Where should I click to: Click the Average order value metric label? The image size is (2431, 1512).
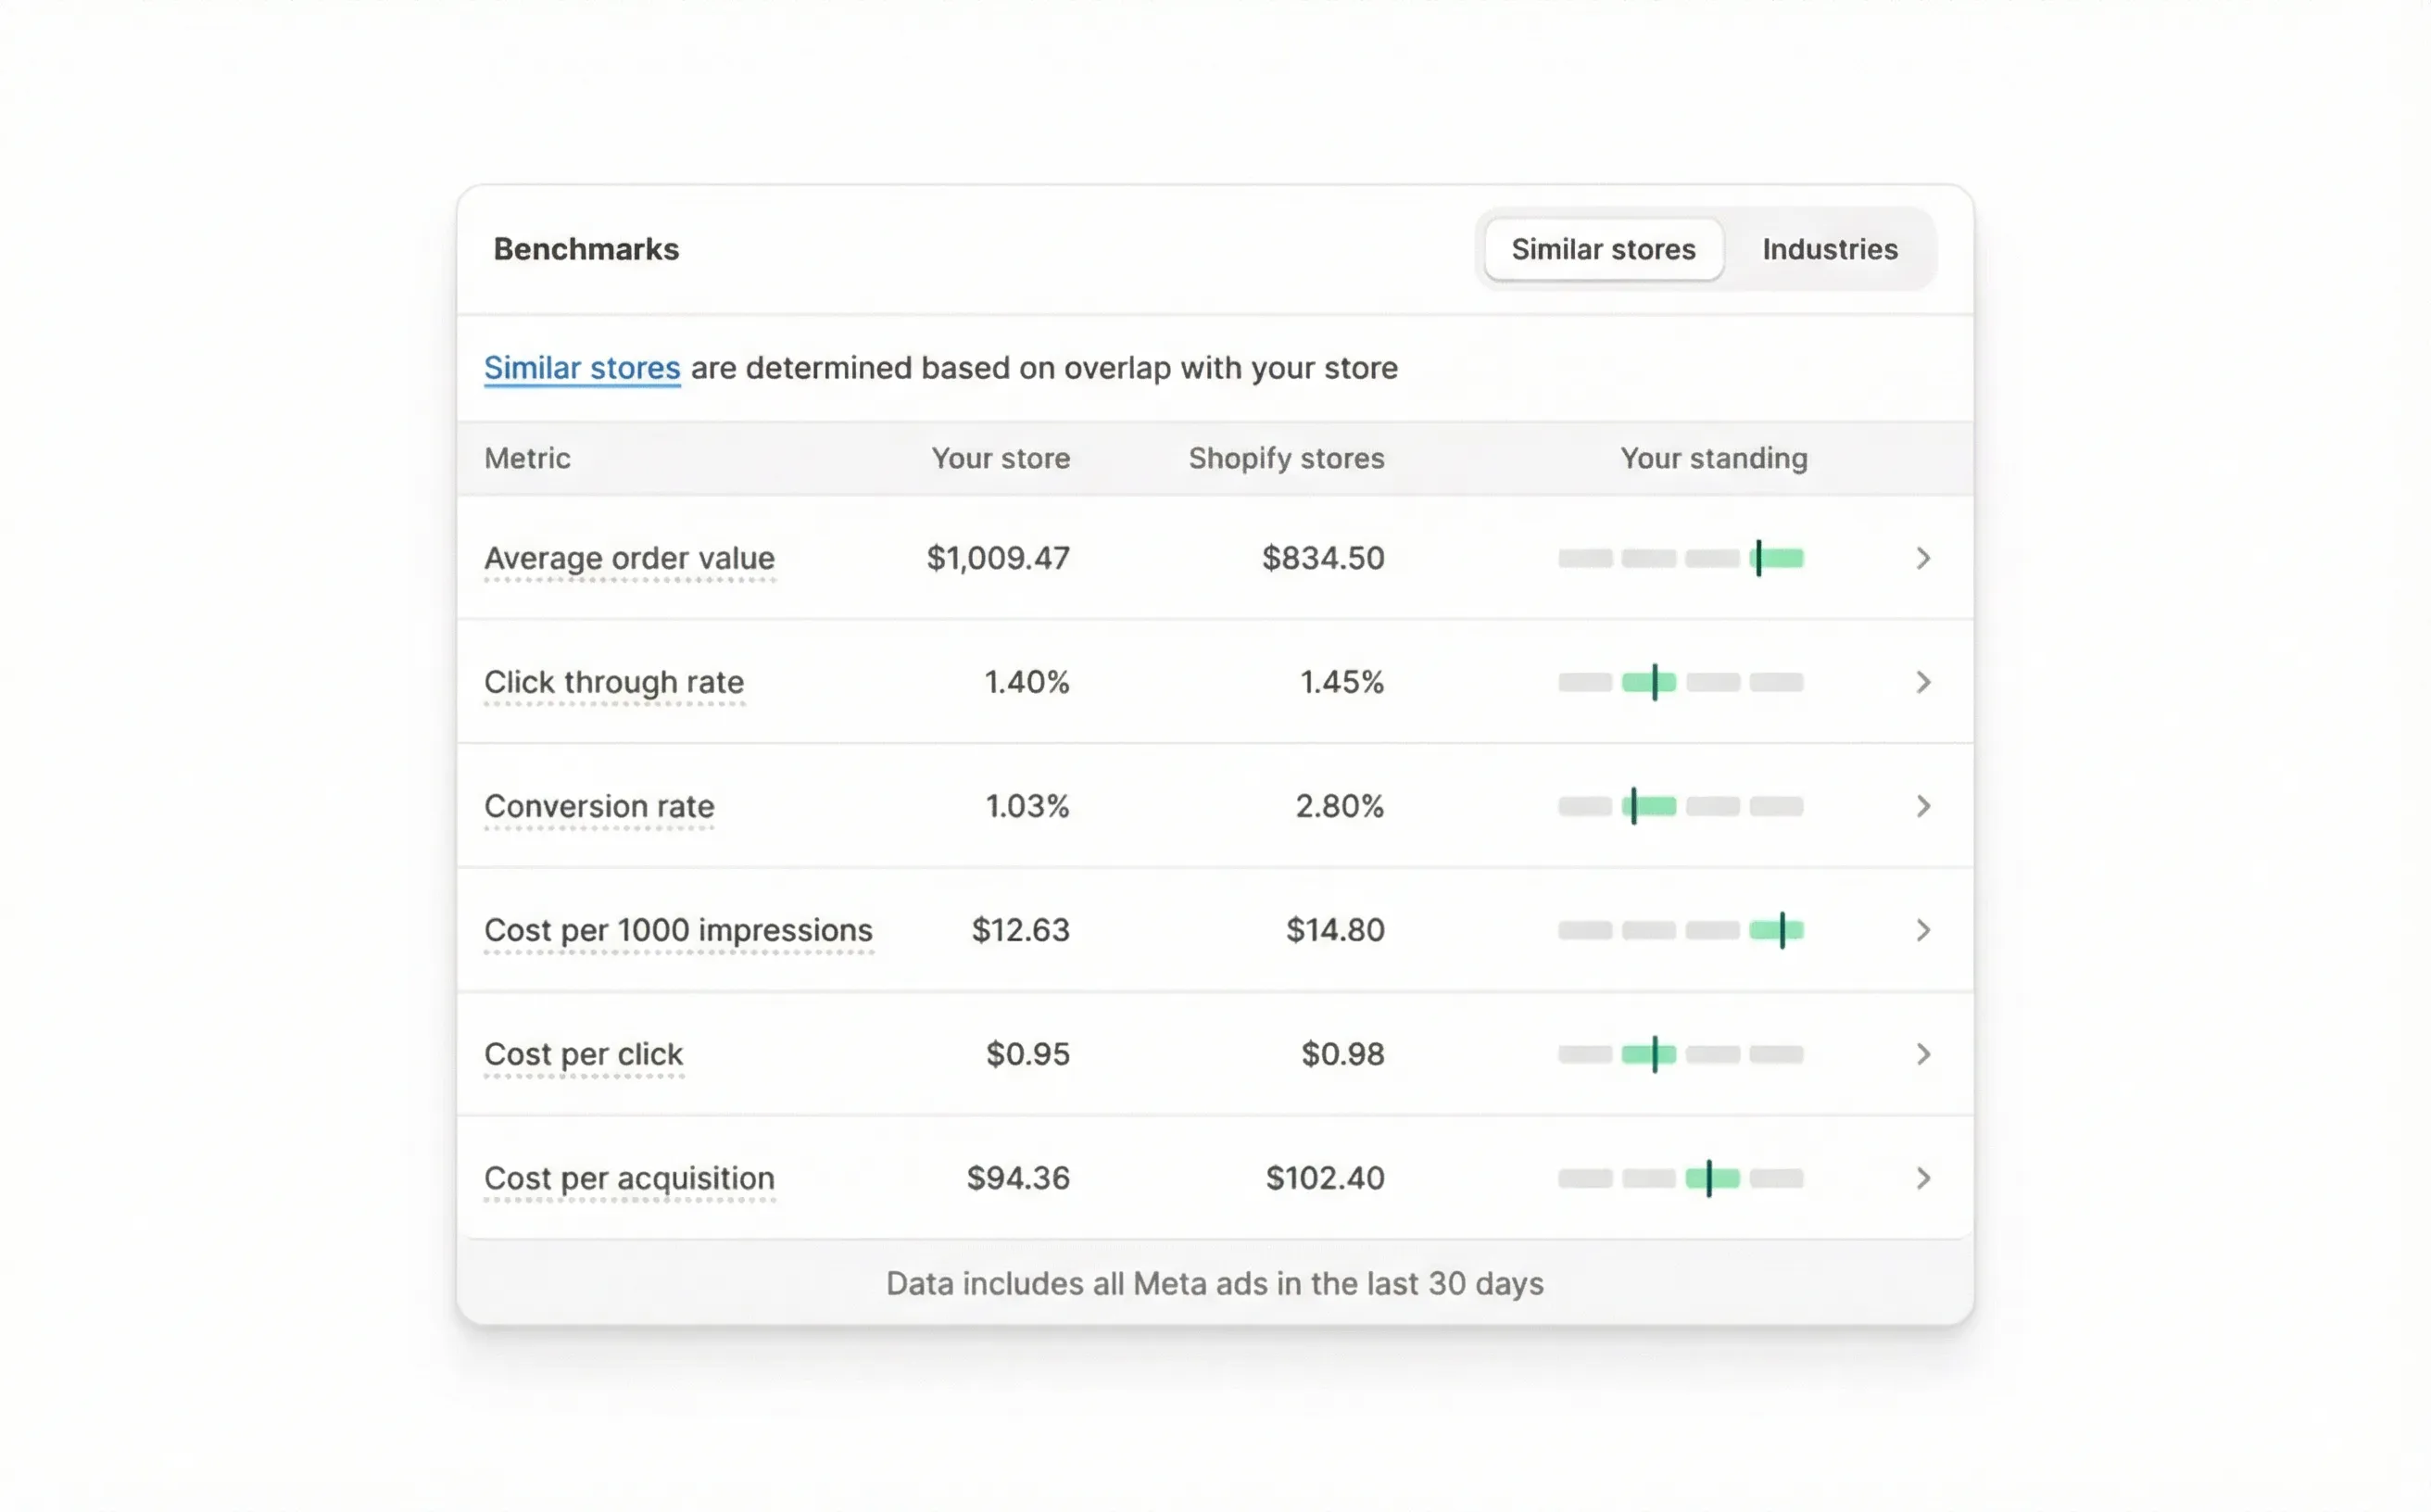point(630,558)
